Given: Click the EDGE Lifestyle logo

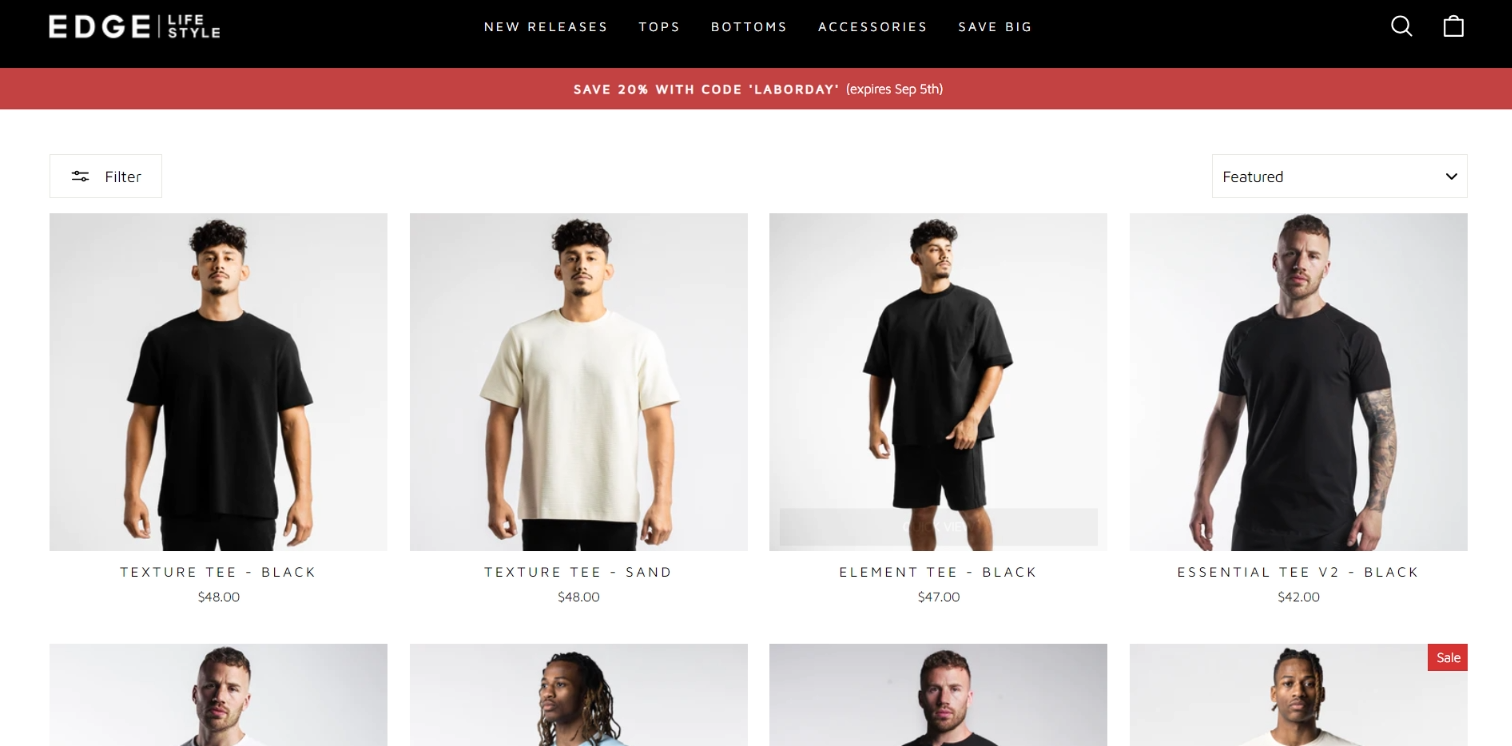Looking at the screenshot, I should (135, 27).
